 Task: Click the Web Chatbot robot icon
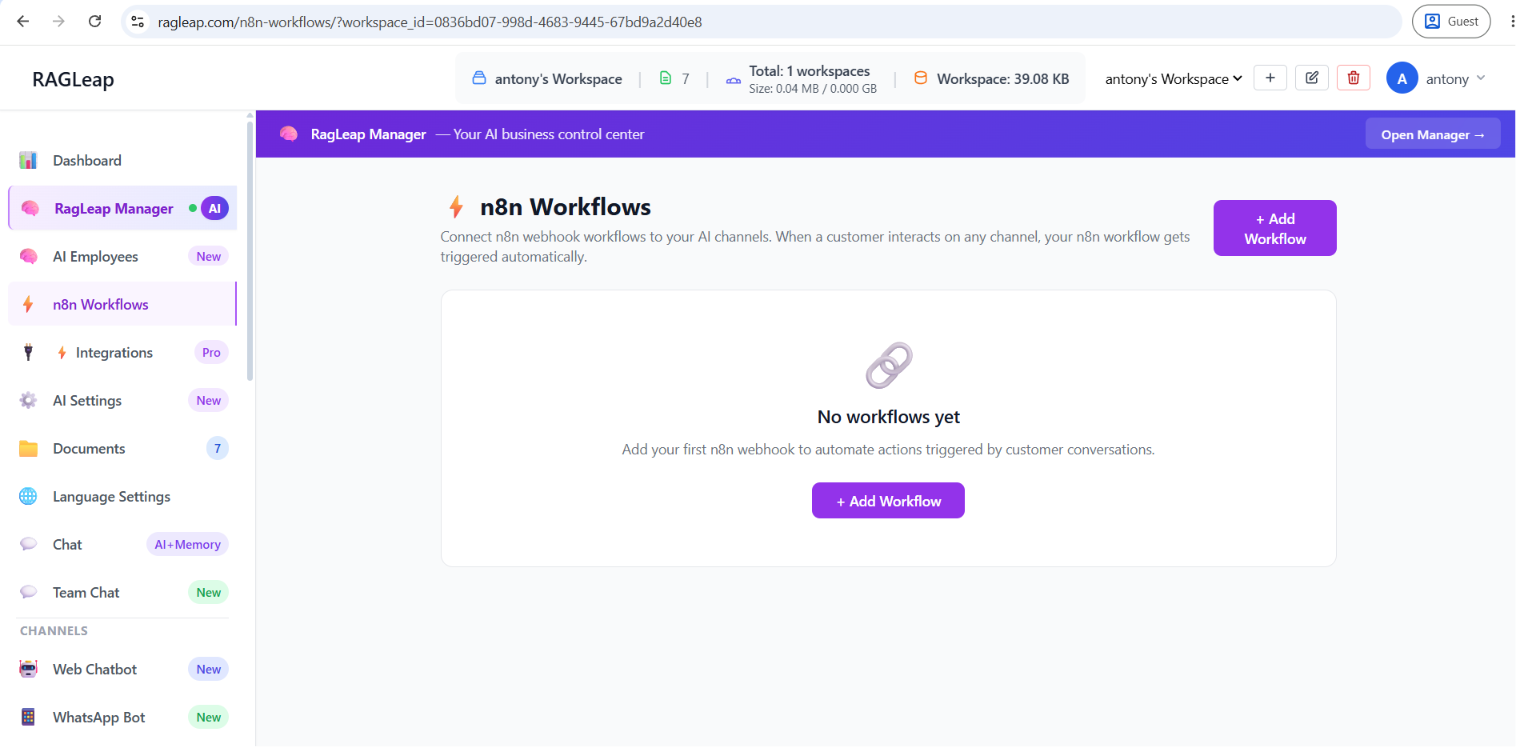[28, 669]
